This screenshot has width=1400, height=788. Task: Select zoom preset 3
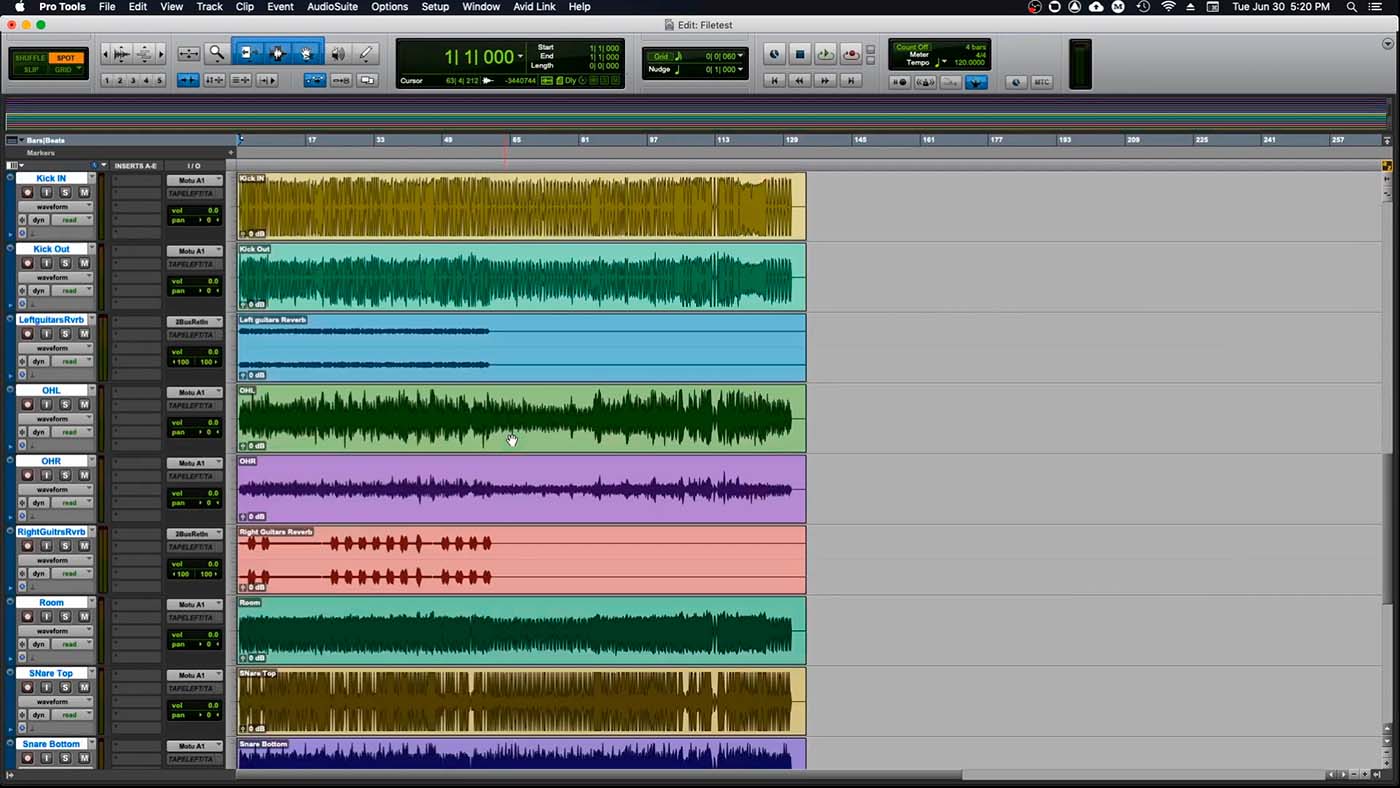point(133,81)
